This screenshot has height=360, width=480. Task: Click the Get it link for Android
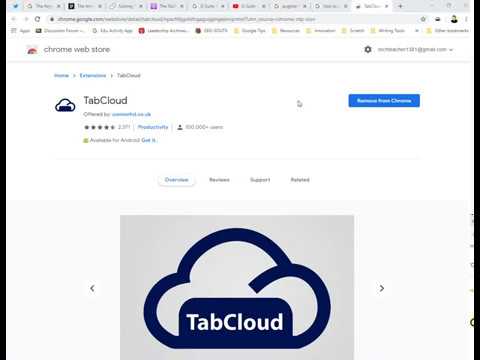tap(148, 140)
